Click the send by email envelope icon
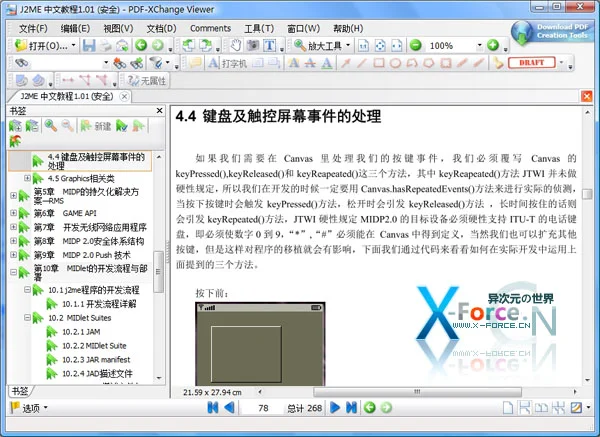The image size is (600, 437). click(x=122, y=46)
